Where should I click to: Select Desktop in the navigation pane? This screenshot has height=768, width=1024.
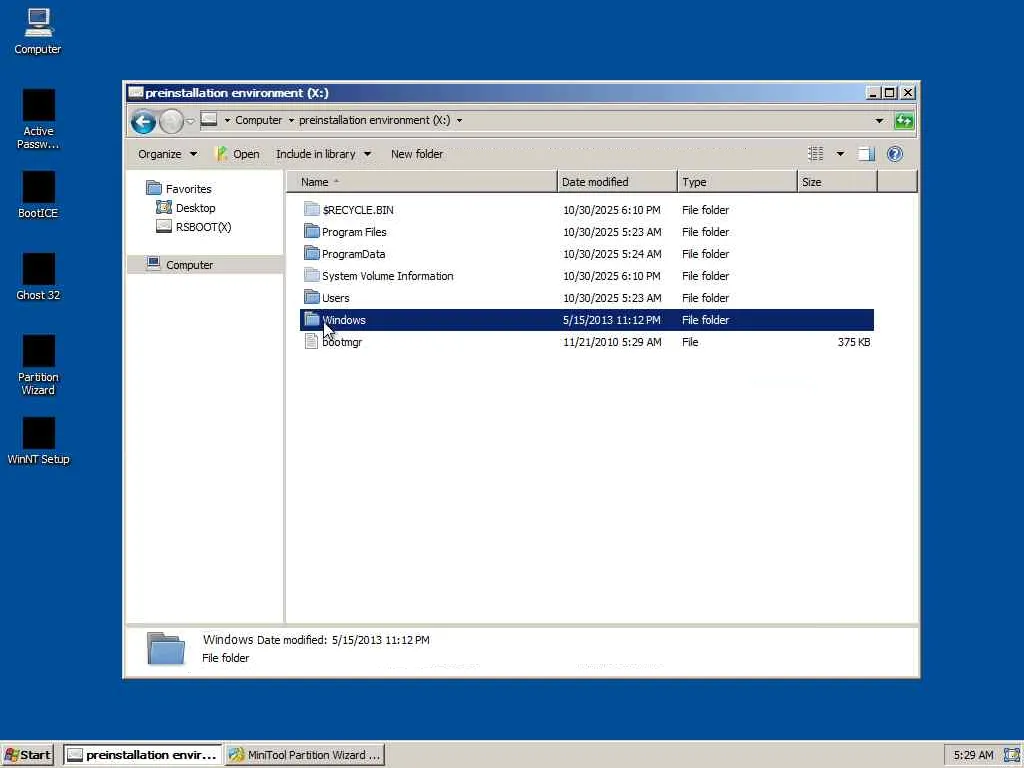click(x=195, y=208)
